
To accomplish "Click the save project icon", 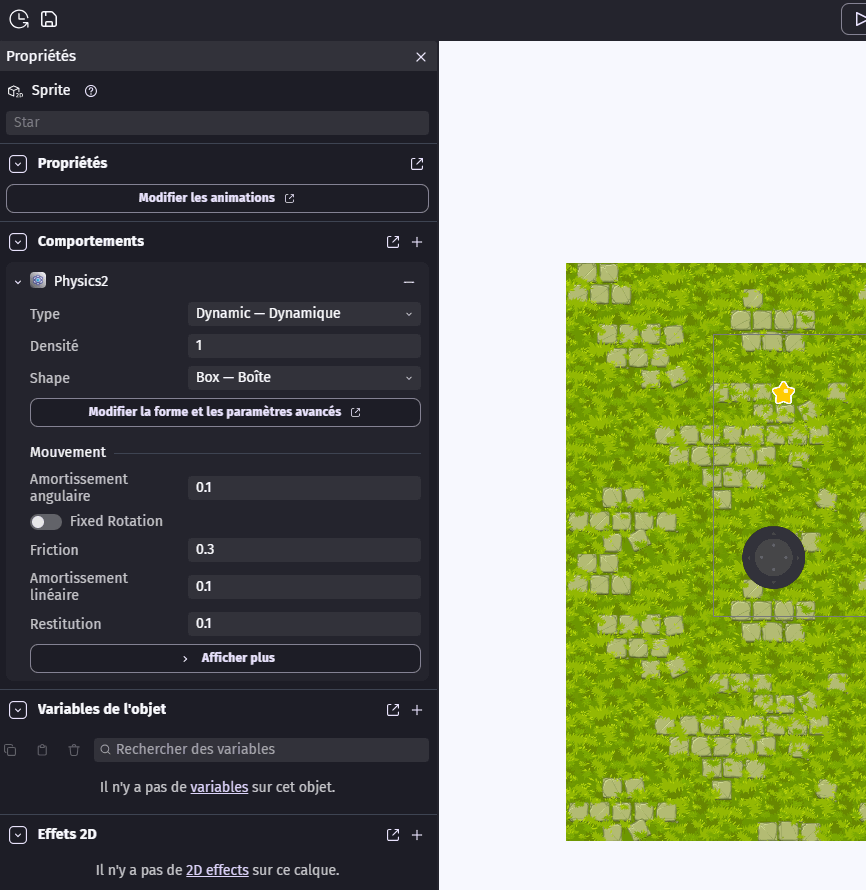I will tap(48, 19).
